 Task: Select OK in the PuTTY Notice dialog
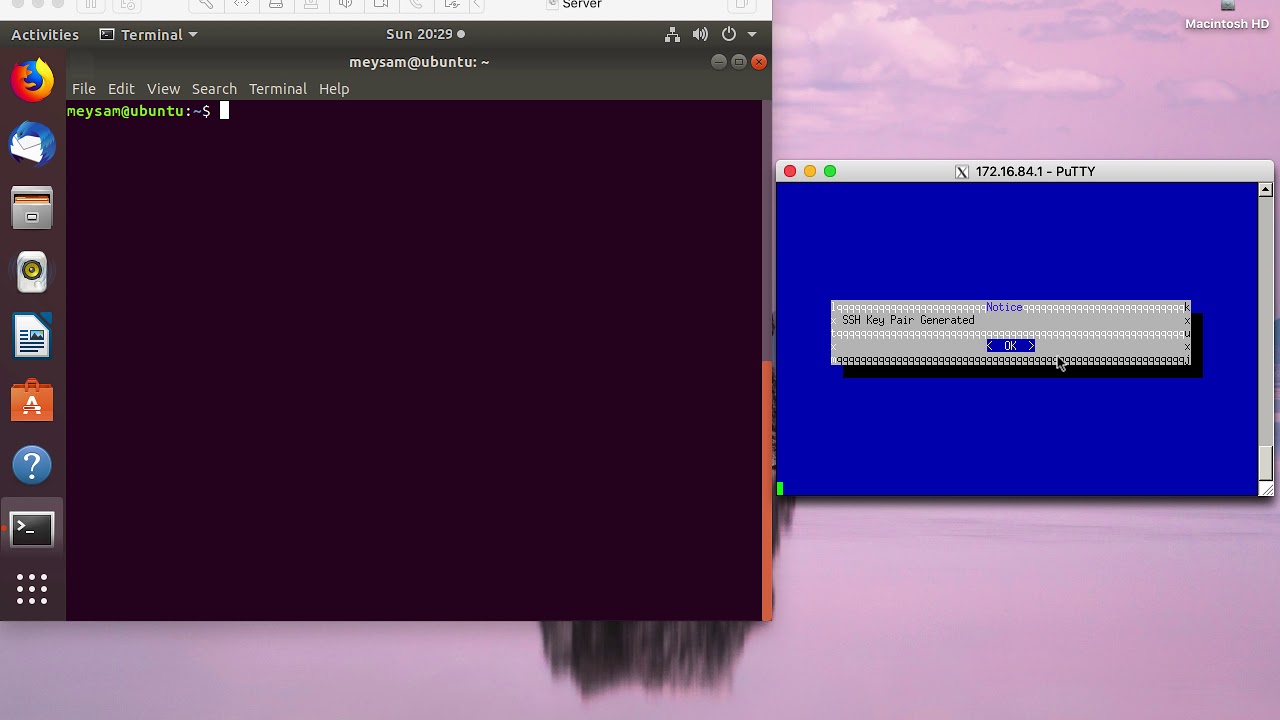1010,346
